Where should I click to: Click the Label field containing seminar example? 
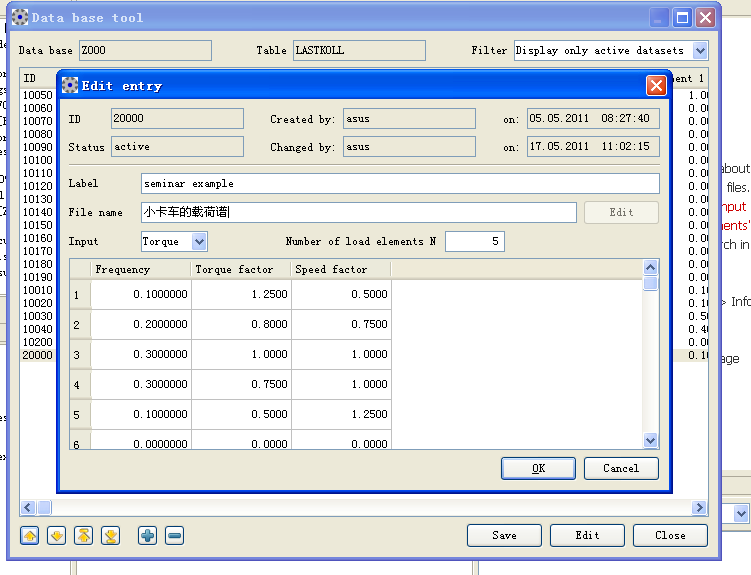coord(400,184)
